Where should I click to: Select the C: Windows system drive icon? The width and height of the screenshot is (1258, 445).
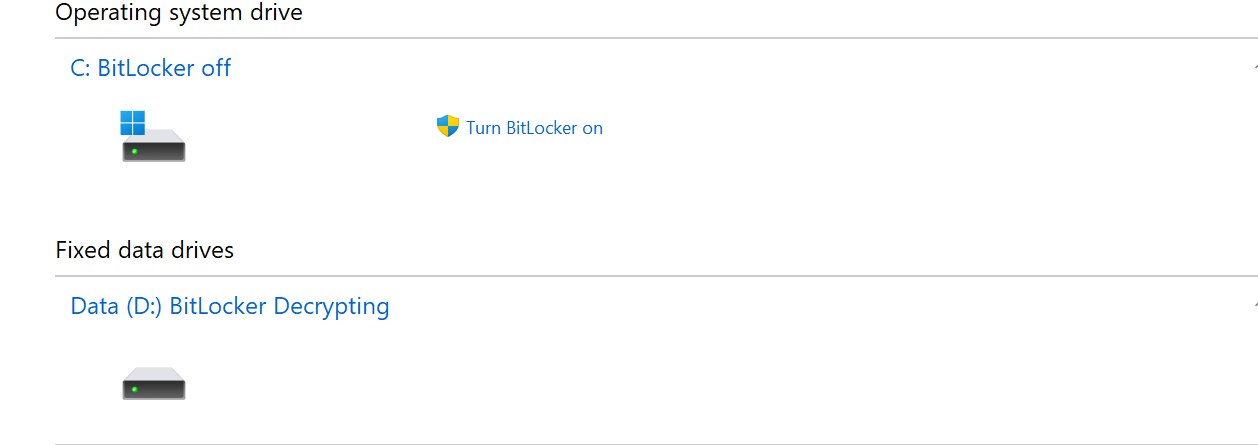click(x=153, y=136)
